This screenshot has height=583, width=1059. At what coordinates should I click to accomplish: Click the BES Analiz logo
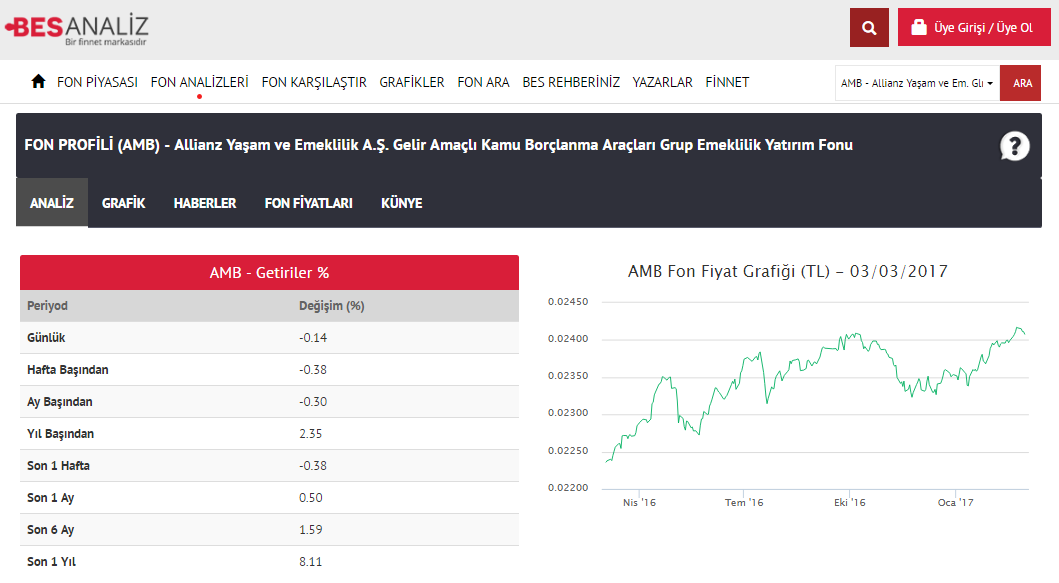pos(76,29)
